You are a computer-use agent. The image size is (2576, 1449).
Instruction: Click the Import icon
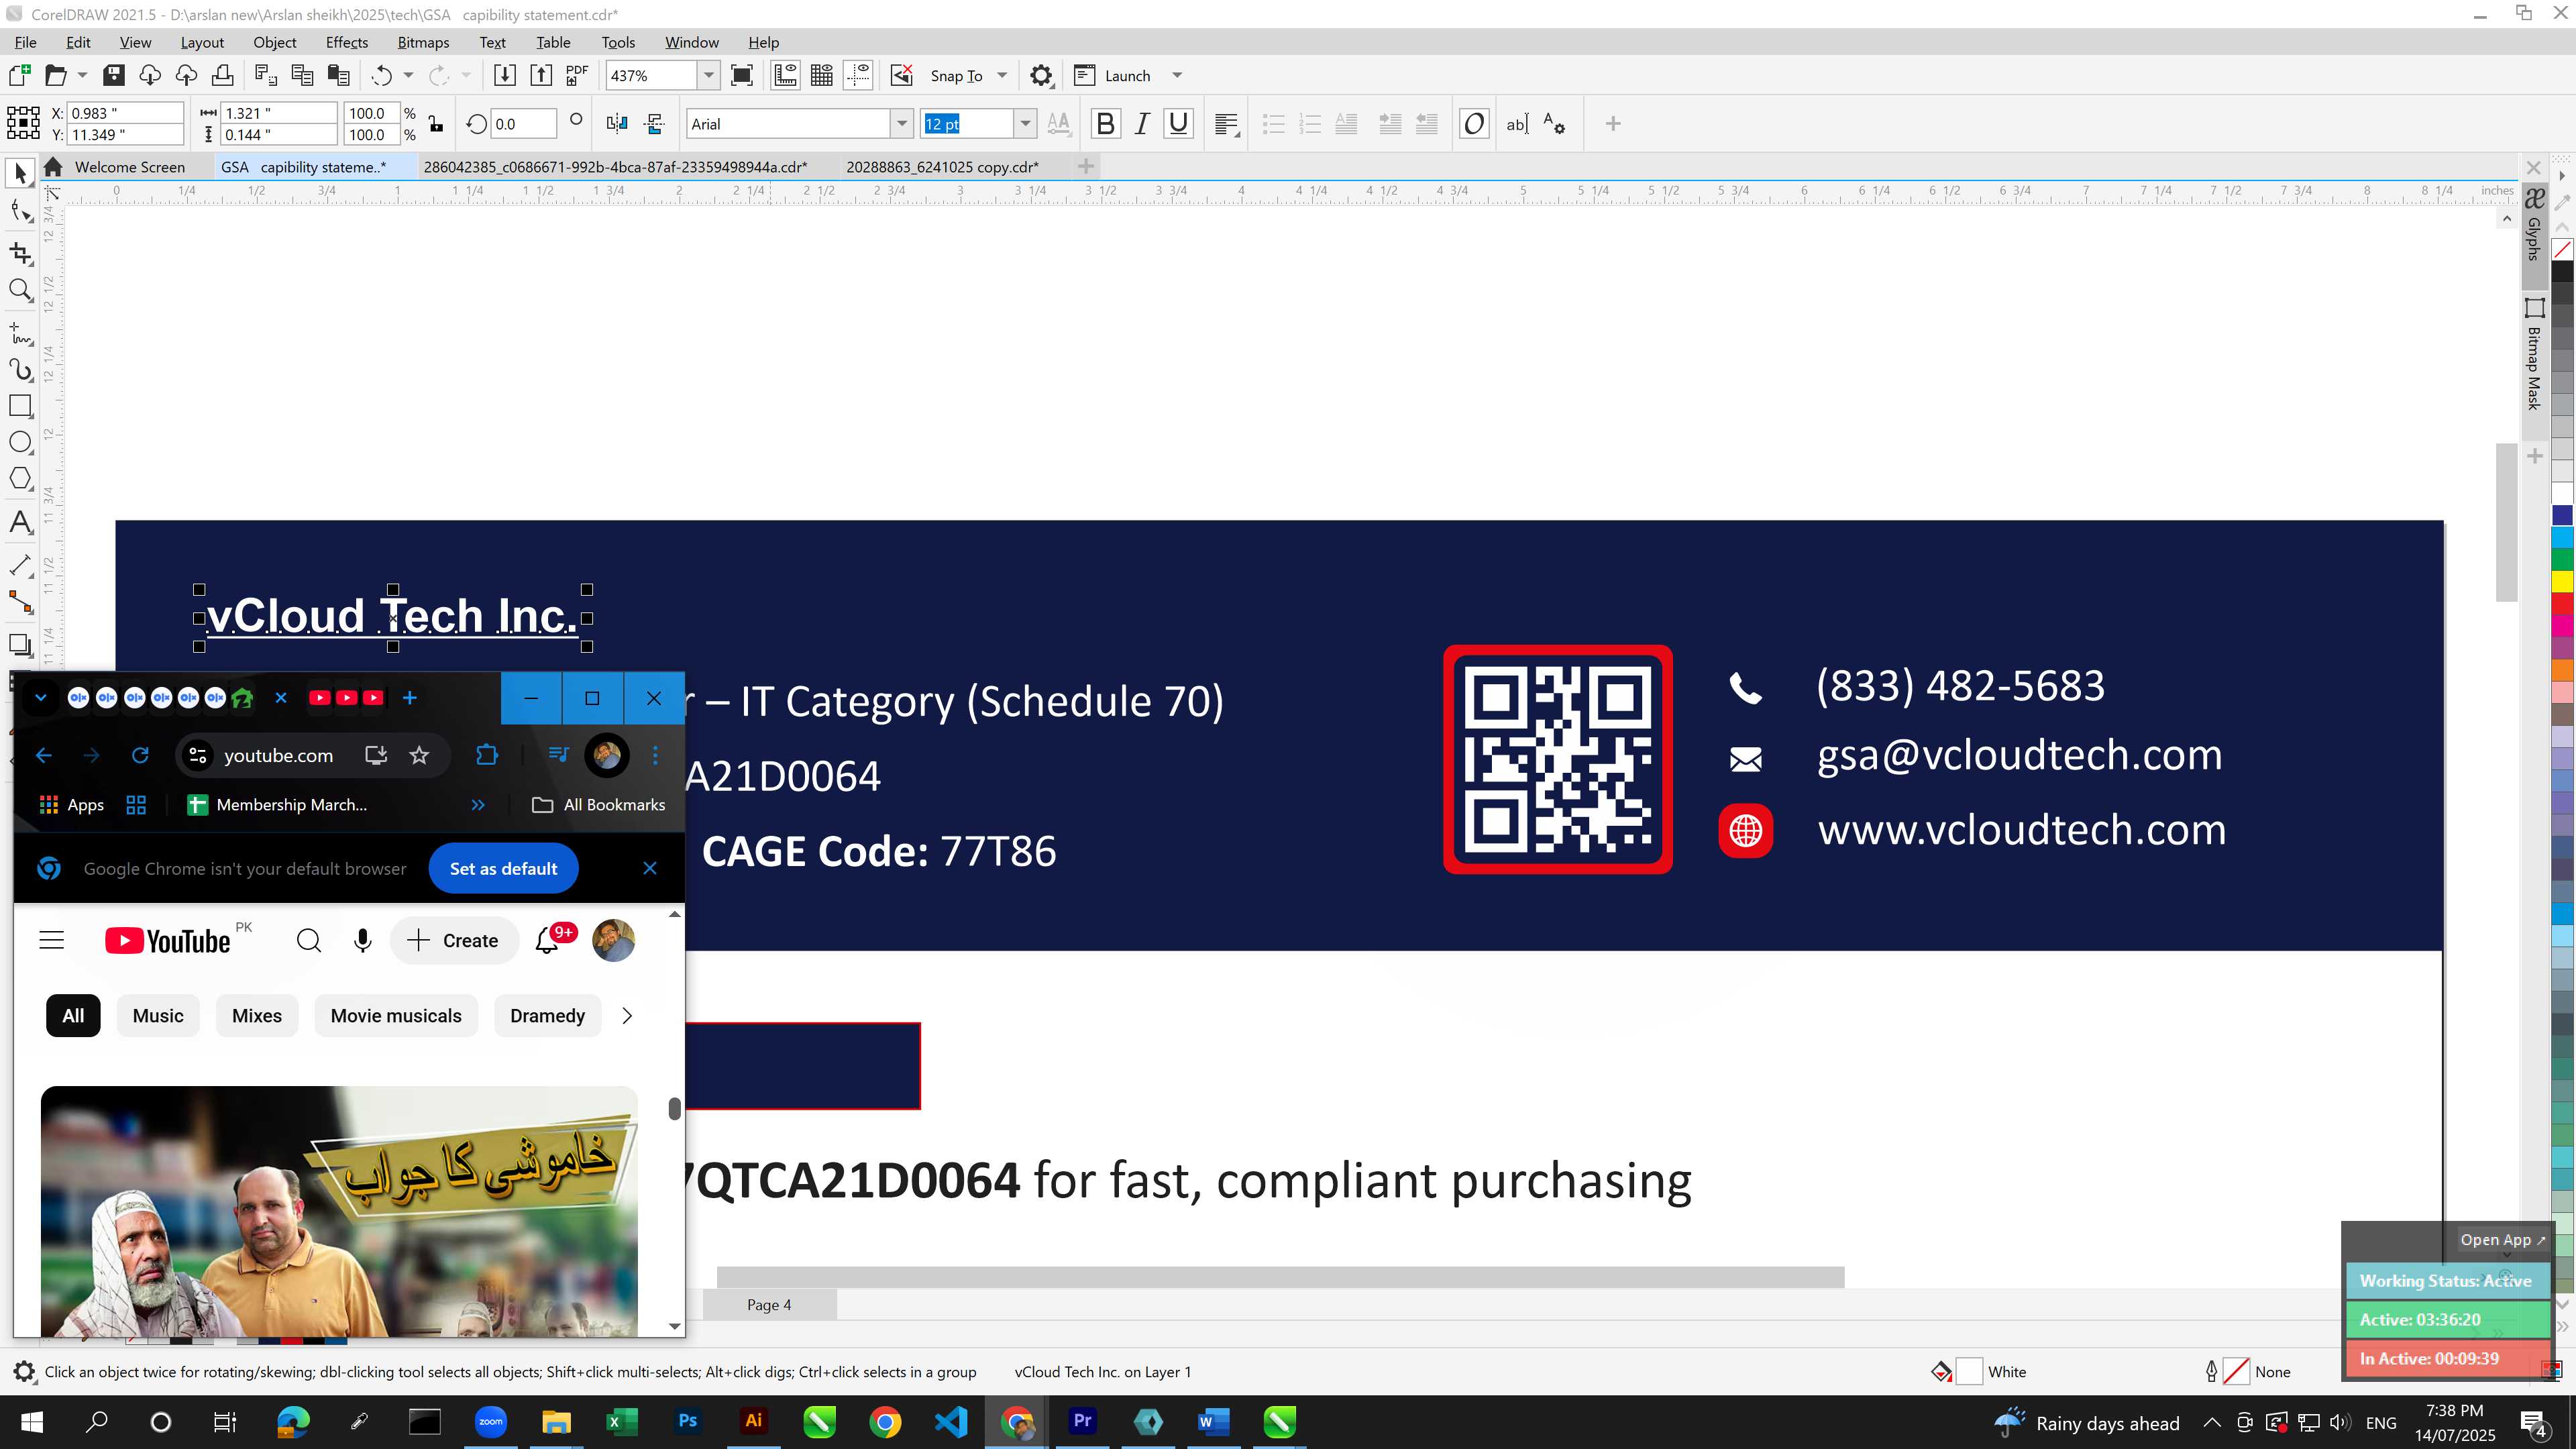point(505,75)
